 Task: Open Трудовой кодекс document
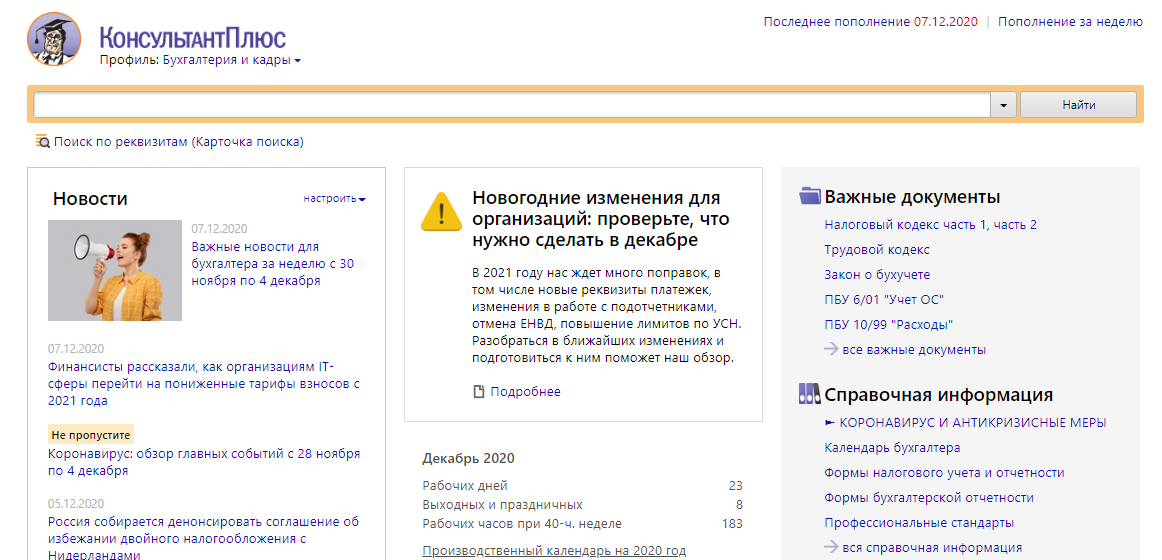876,250
